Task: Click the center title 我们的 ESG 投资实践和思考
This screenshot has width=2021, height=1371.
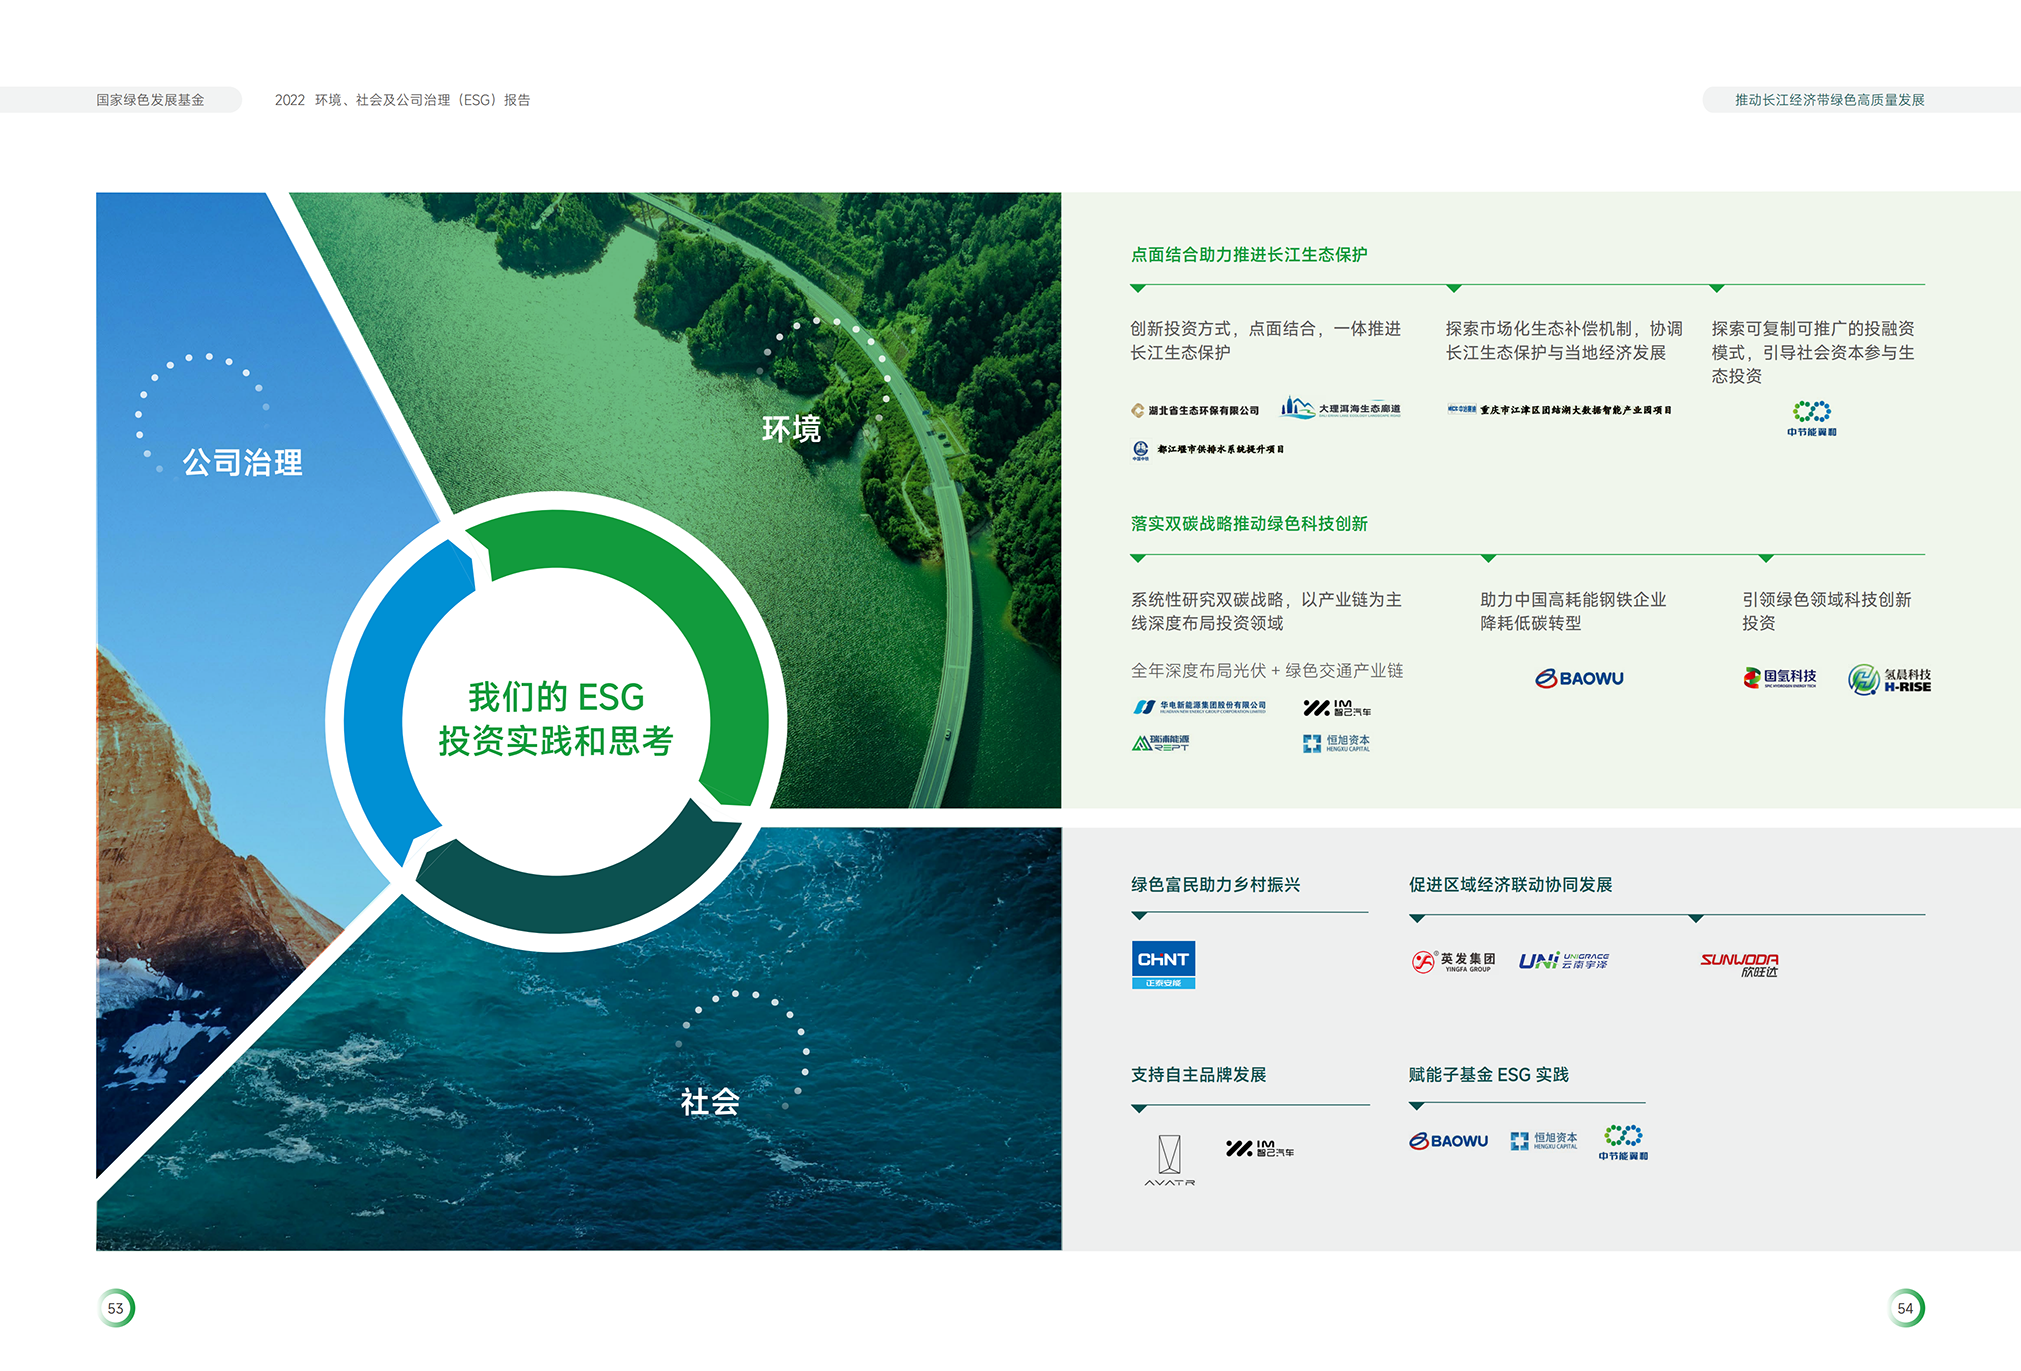Action: pyautogui.click(x=556, y=718)
